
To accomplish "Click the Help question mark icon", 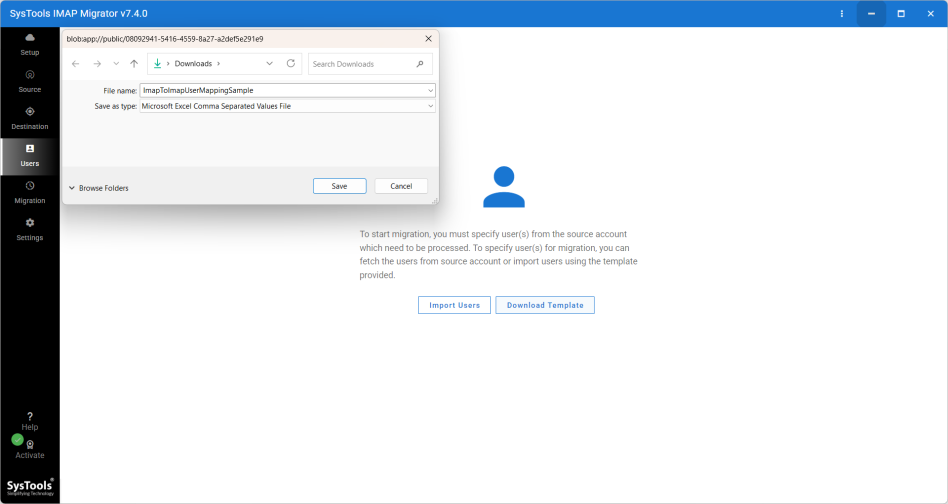I will pos(30,416).
